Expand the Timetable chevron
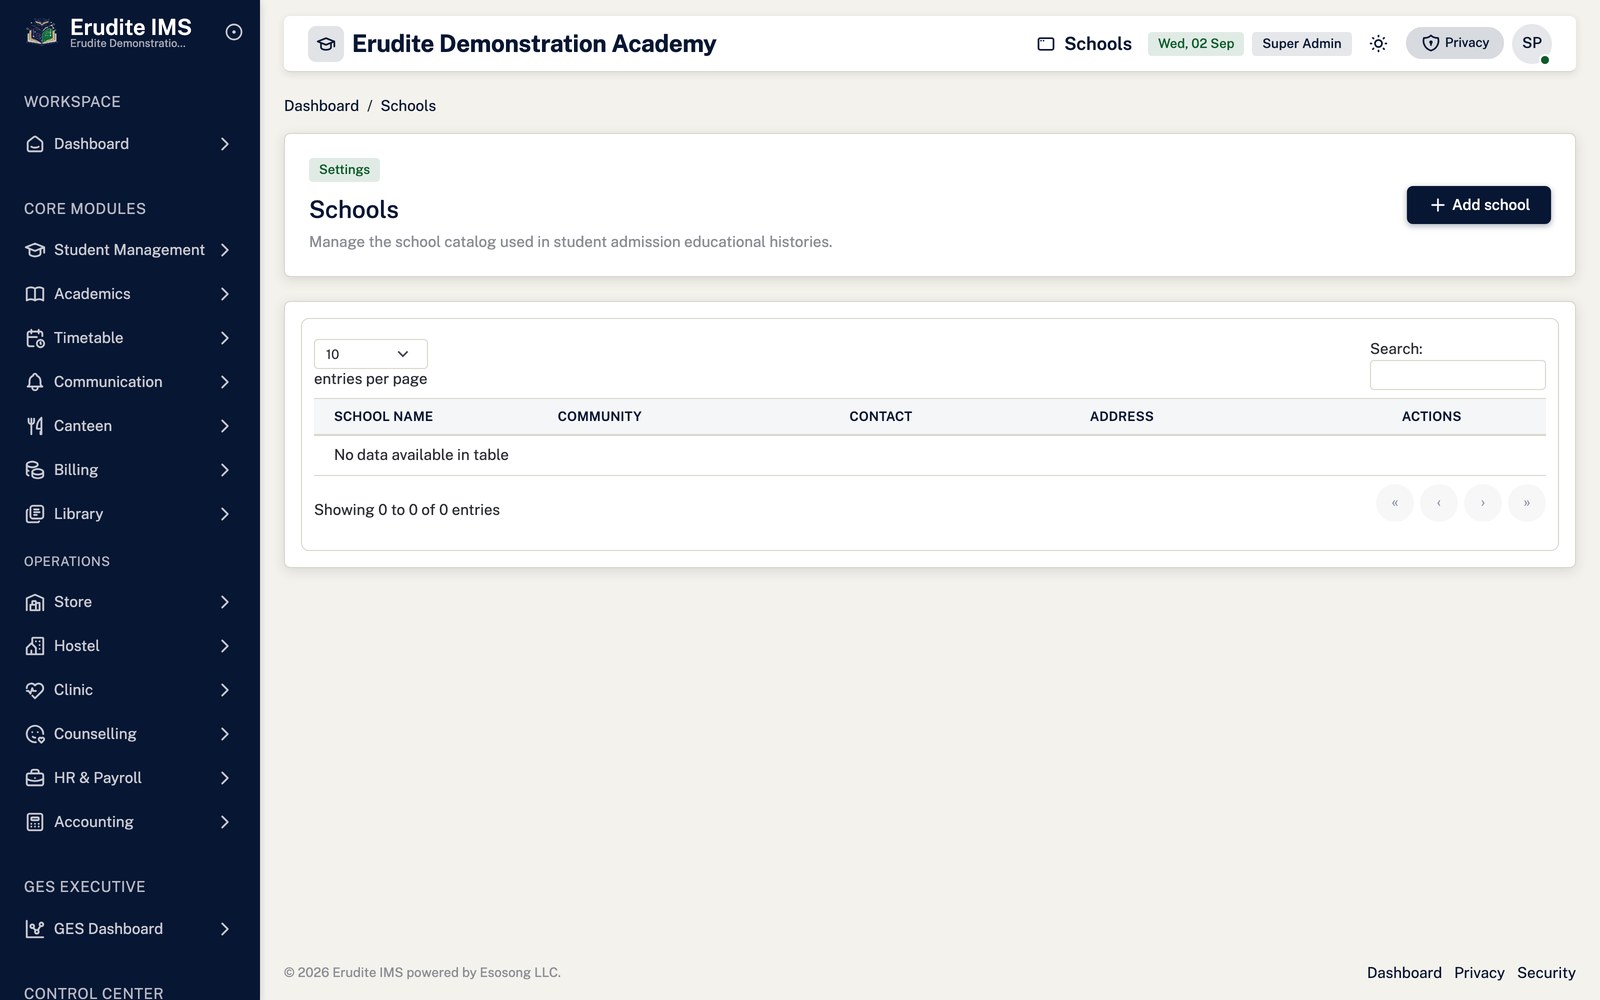 click(x=225, y=338)
